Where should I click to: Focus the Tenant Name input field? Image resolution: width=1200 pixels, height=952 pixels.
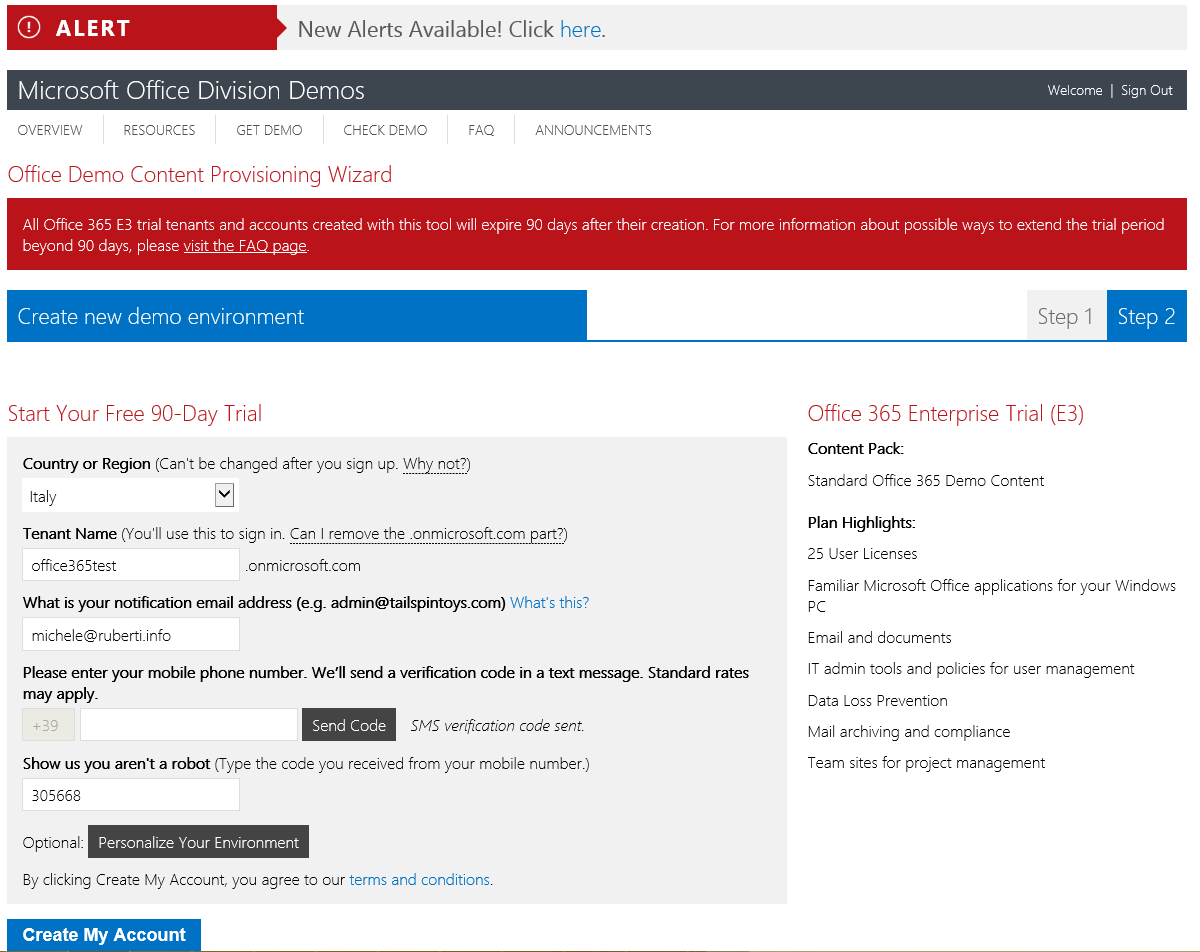tap(131, 565)
